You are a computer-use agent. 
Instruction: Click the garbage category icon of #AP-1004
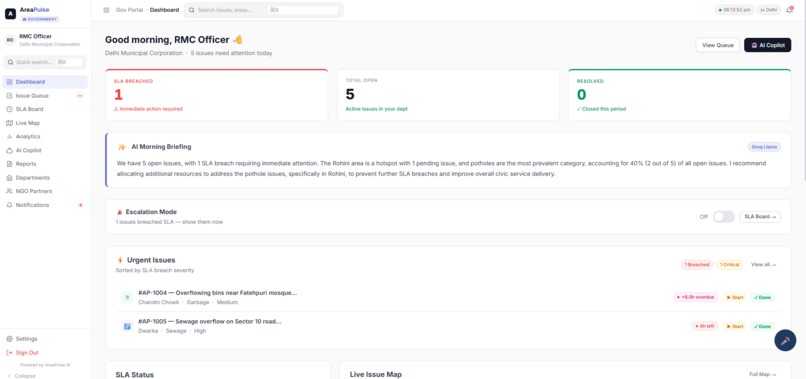click(x=127, y=297)
